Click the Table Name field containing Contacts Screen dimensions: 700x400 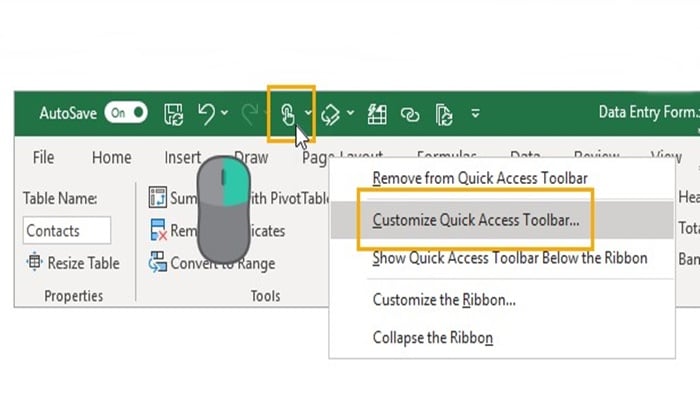(67, 230)
